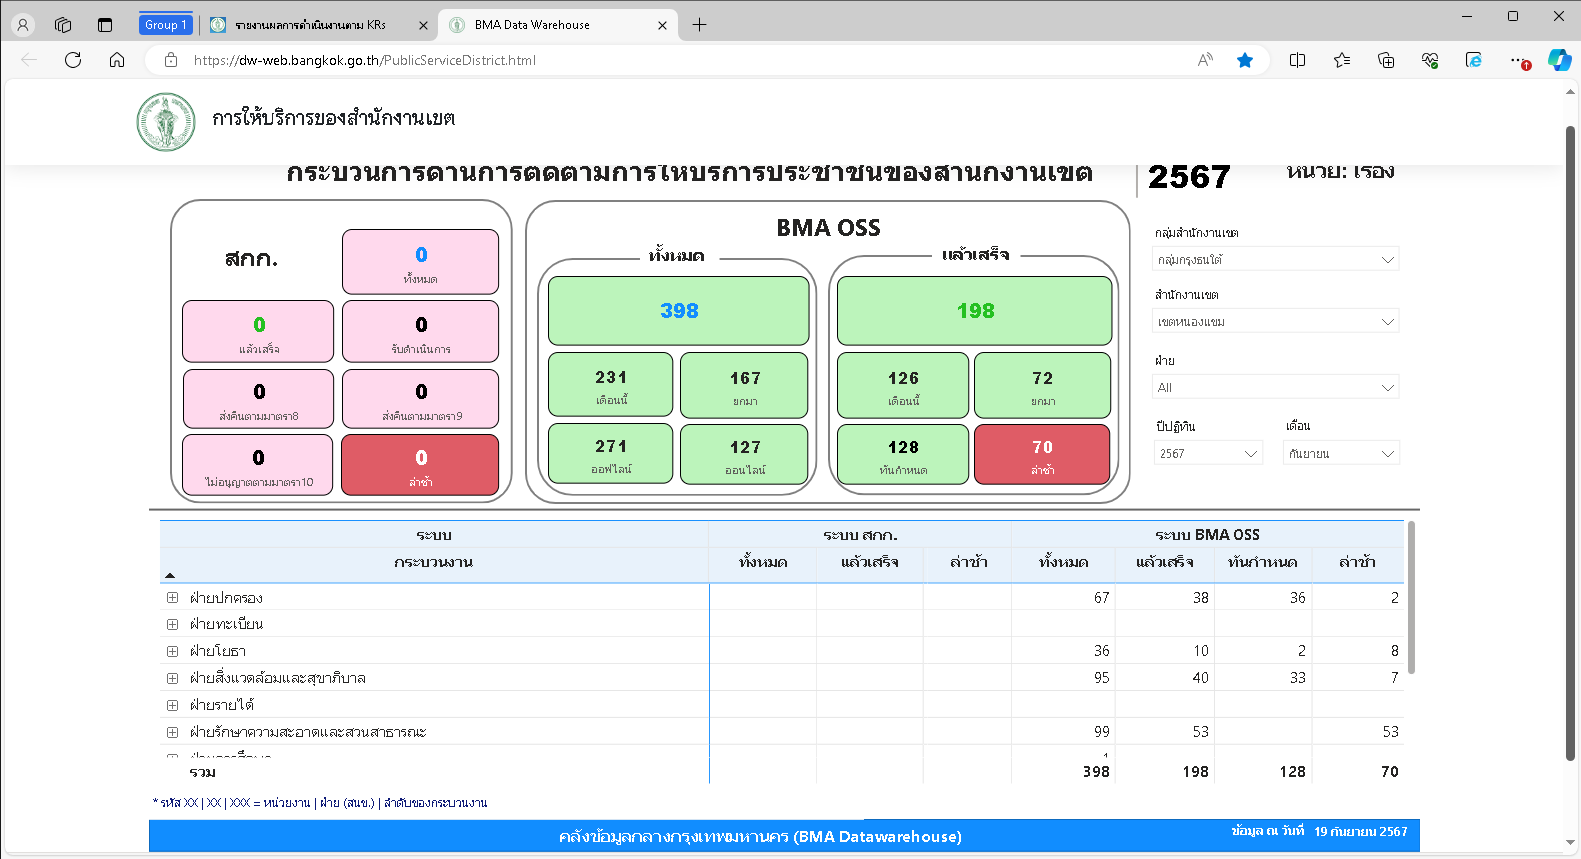Open the สำนักงานเขต district dropdown
Image resolution: width=1581 pixels, height=859 pixels.
(1275, 322)
